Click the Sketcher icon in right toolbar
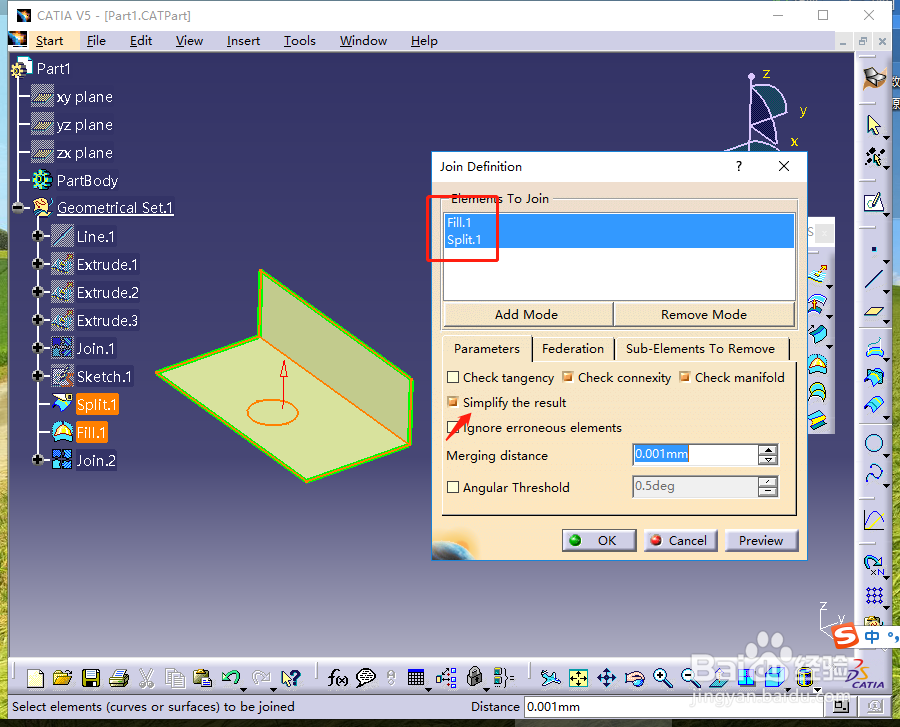Screen dimensions: 900x727 tap(874, 202)
